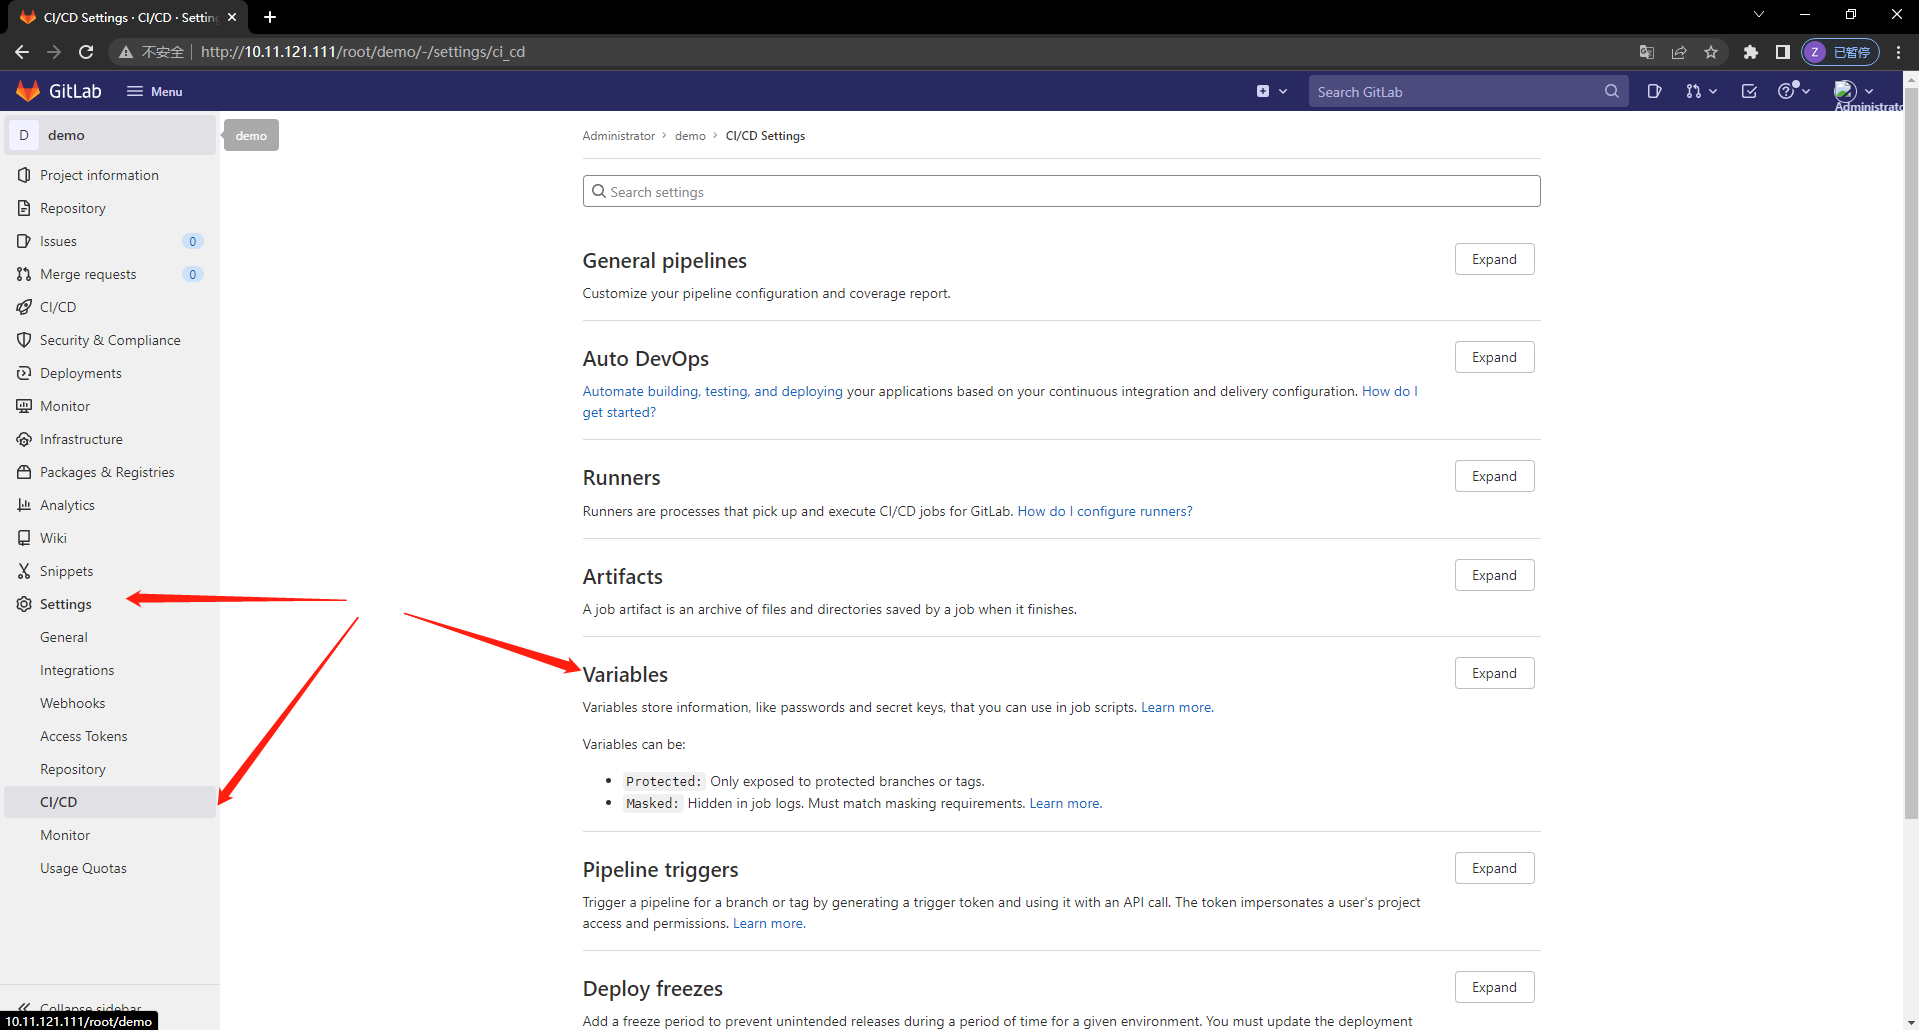Open Repository in project sidebar top
Viewport: 1919px width, 1030px height.
110,208
